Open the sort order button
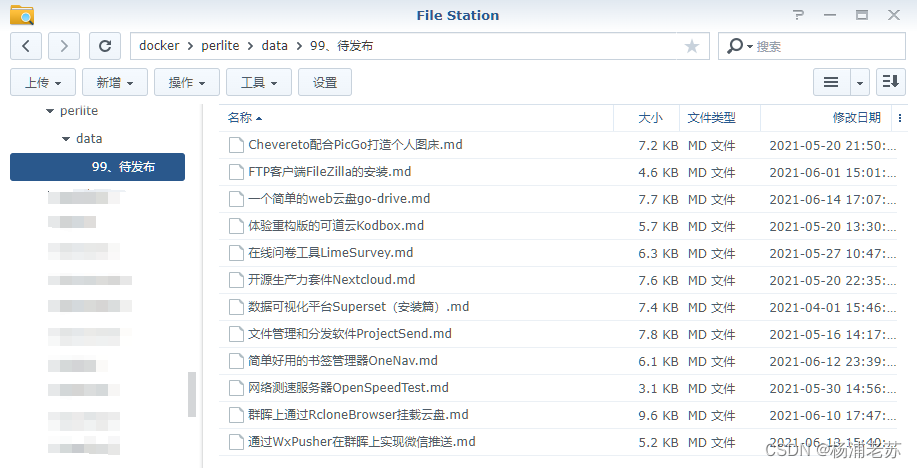The width and height of the screenshot is (917, 468). 891,82
